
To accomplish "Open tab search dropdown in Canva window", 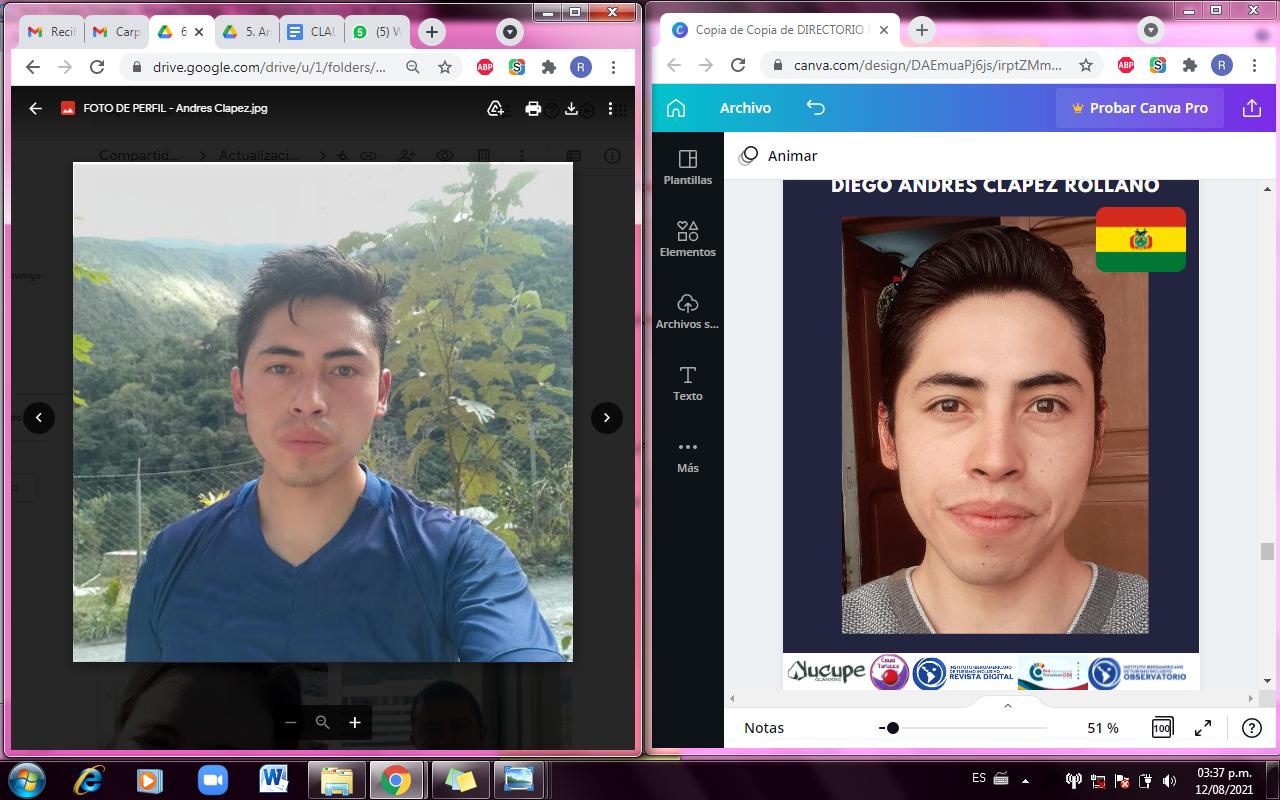I will coord(1151,30).
